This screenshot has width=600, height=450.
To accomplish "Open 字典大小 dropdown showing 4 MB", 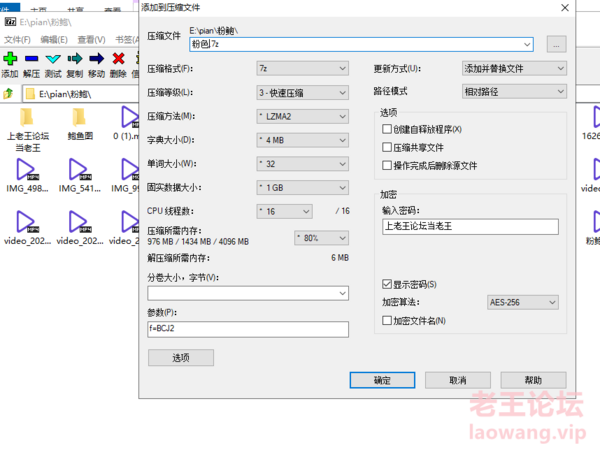I will click(302, 140).
